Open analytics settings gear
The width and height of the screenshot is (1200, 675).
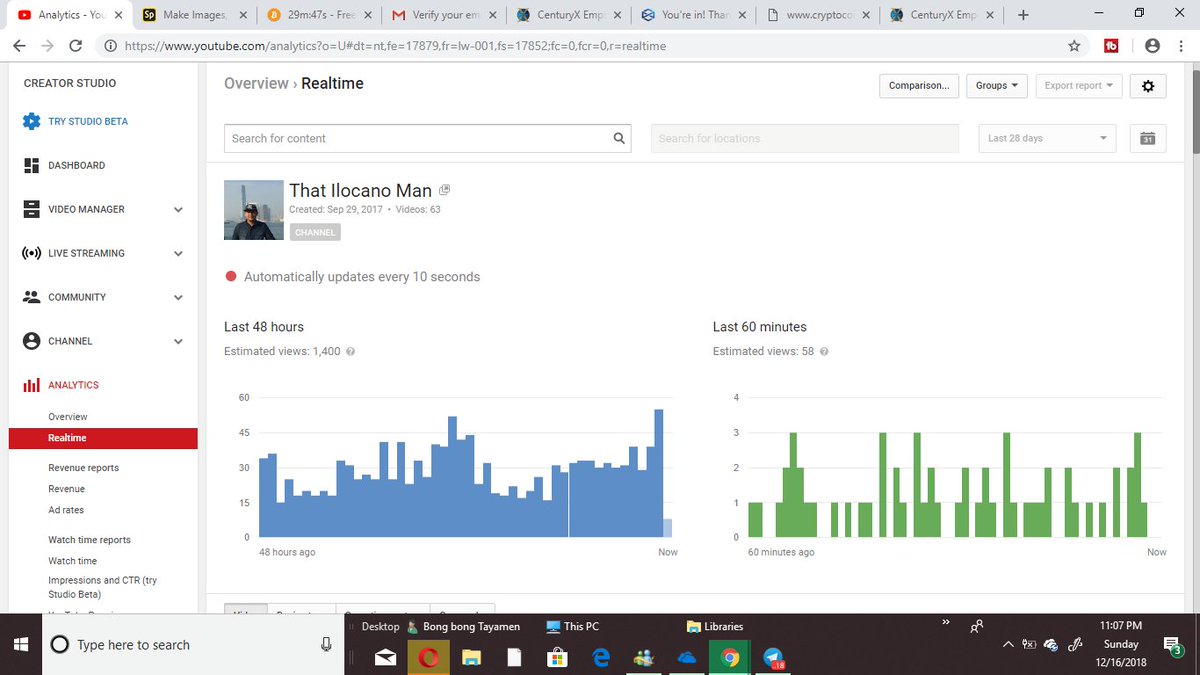[x=1148, y=86]
